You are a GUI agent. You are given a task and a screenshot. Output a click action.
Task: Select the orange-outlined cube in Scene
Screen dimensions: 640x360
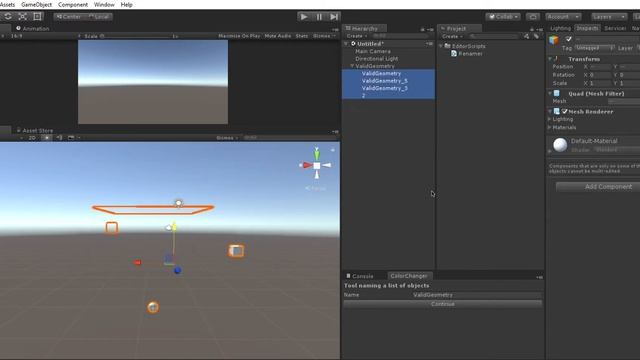tap(236, 251)
